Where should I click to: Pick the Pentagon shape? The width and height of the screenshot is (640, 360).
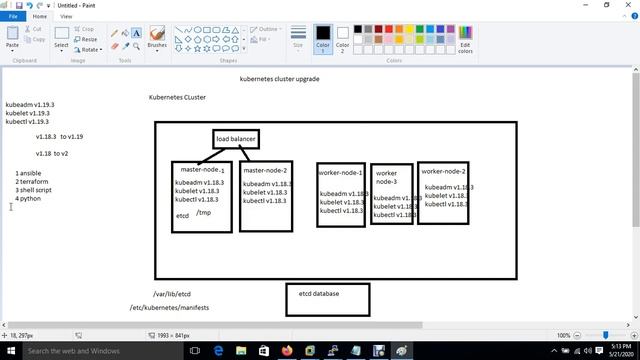click(198, 40)
